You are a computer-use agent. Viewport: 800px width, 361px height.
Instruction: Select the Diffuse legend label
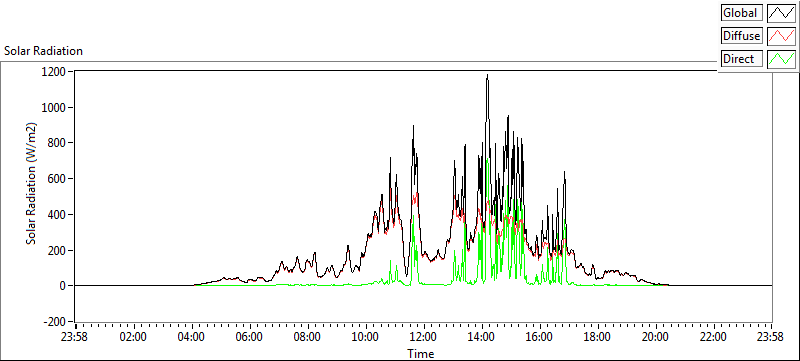(x=742, y=36)
